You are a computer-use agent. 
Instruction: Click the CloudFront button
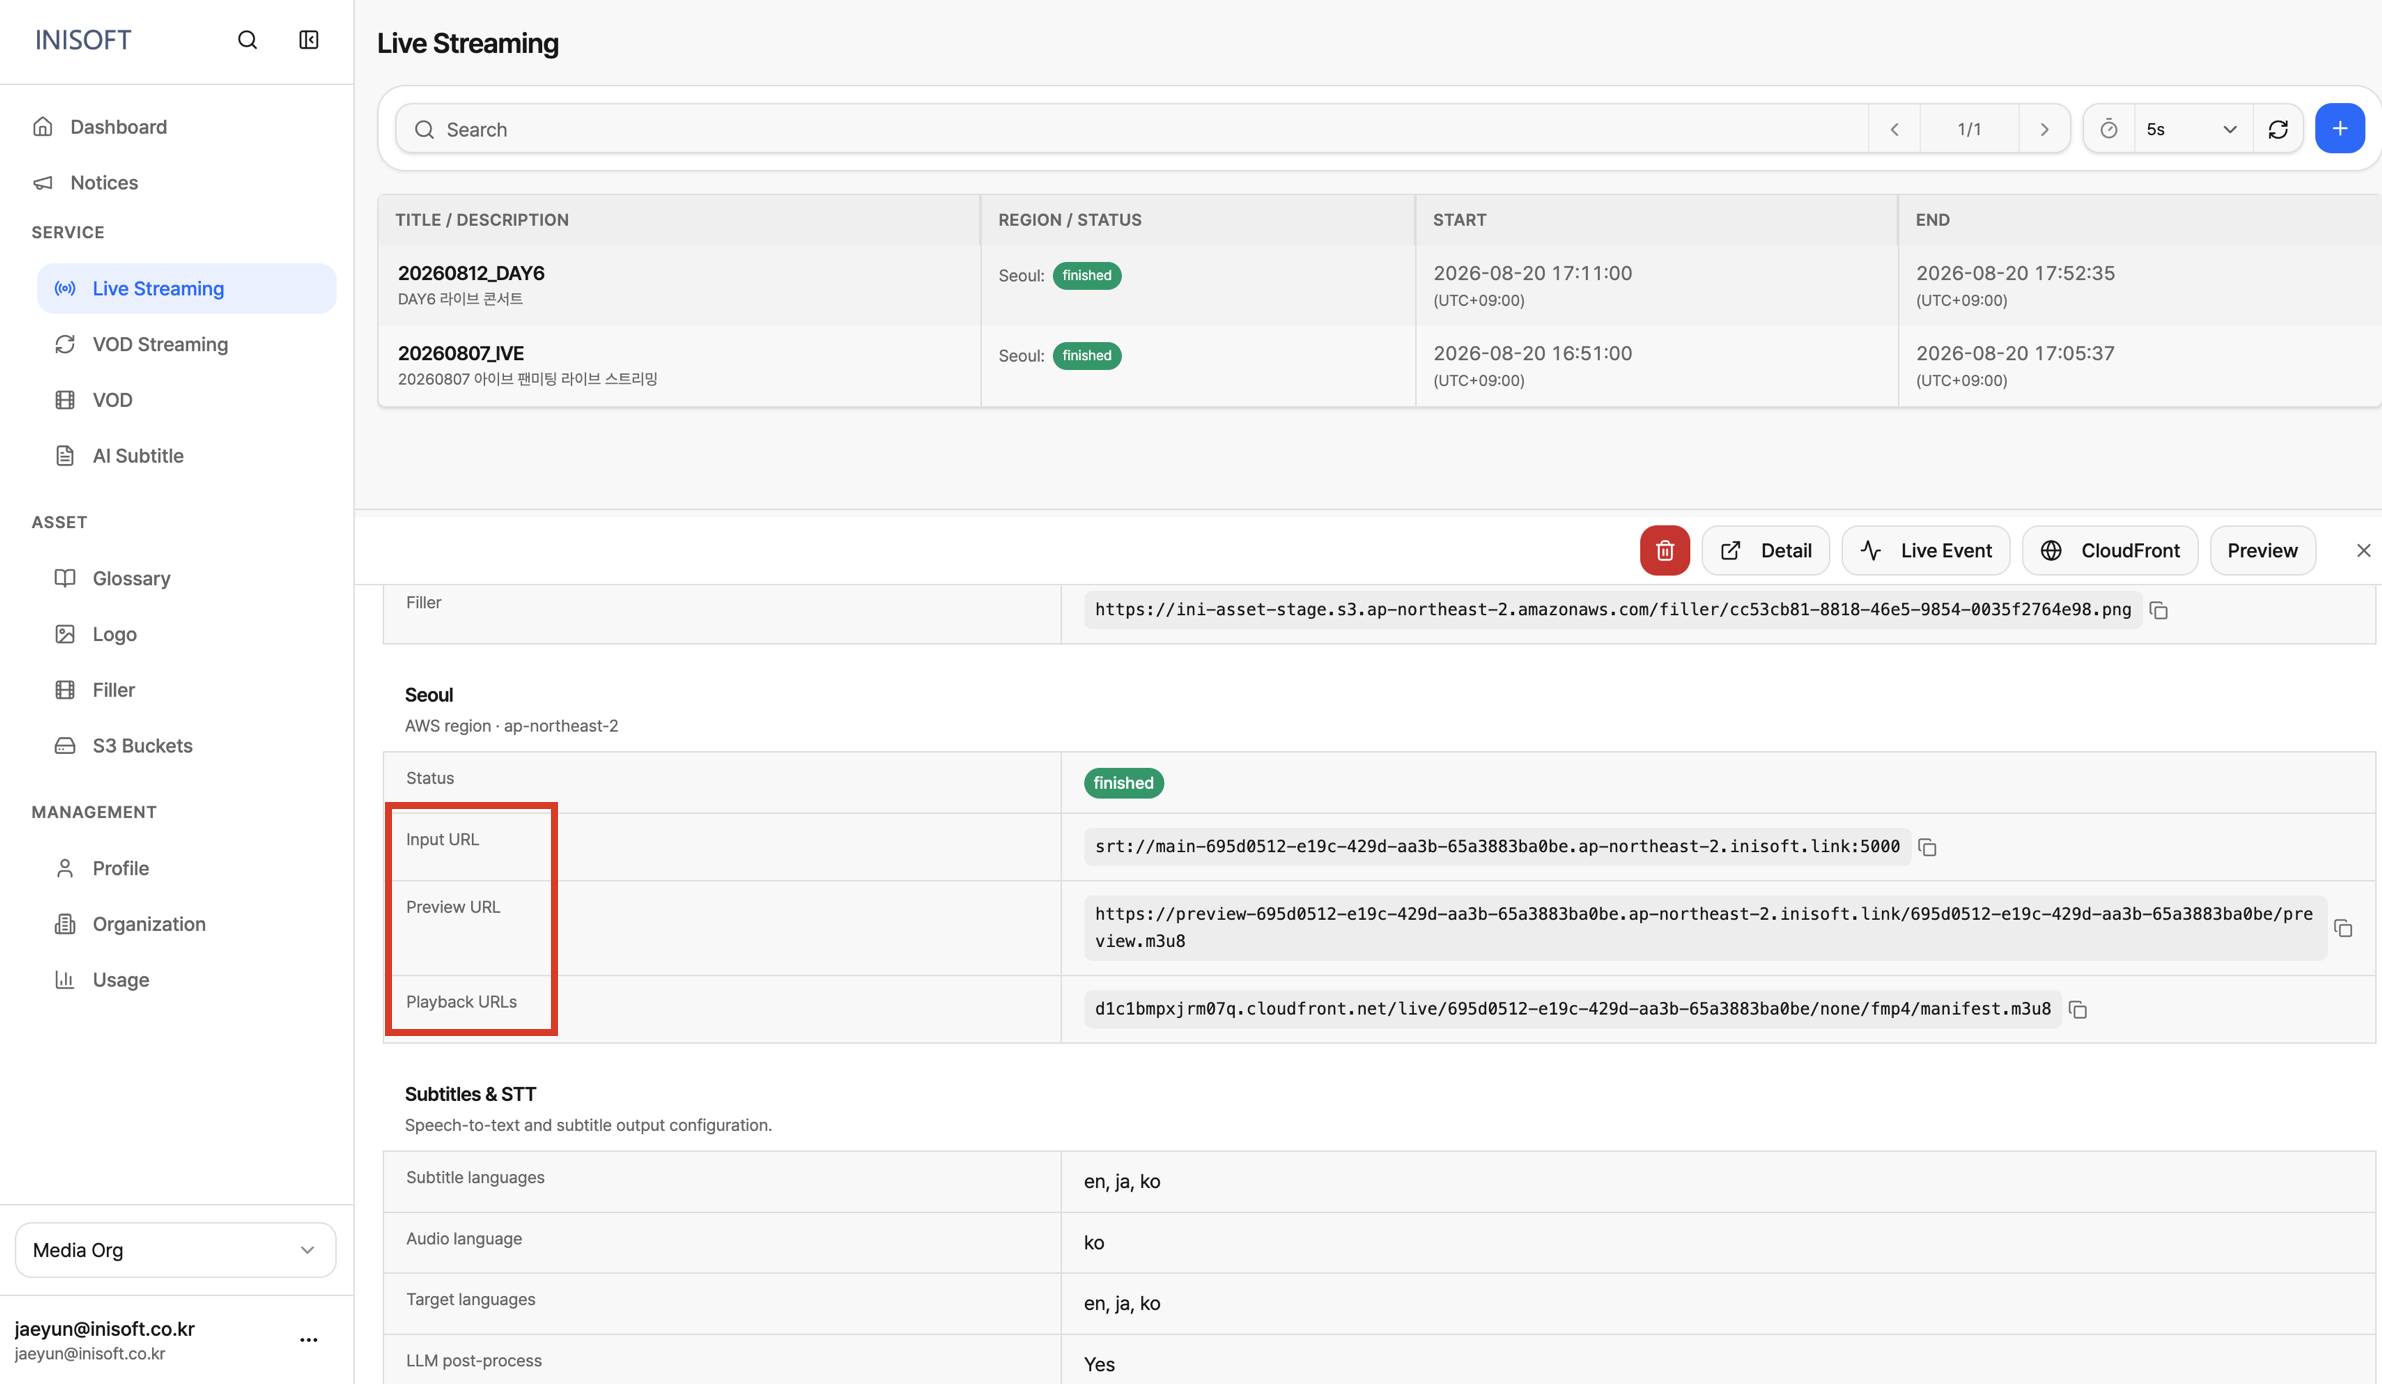point(2109,550)
